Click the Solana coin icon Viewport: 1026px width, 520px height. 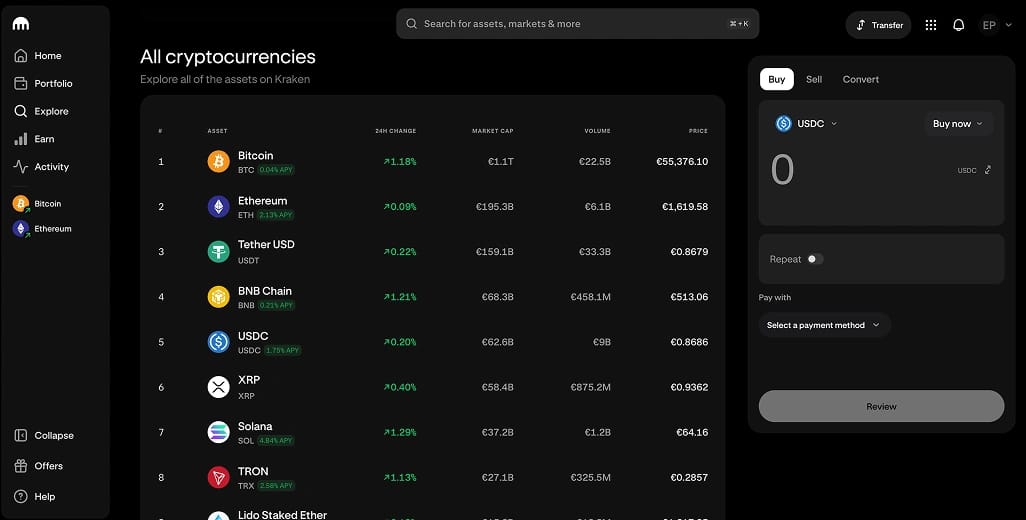(219, 432)
